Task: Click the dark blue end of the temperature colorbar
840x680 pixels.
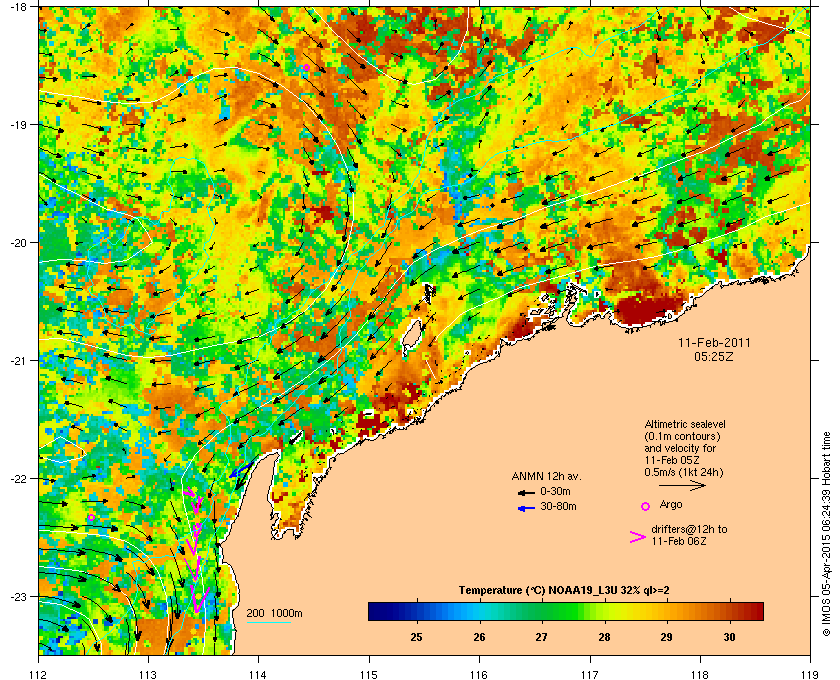Action: click(x=373, y=611)
